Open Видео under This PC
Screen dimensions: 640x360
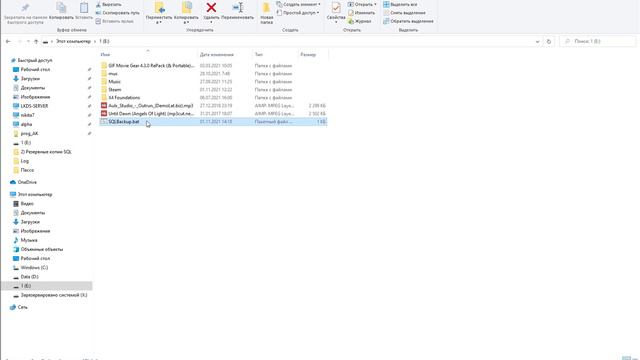click(27, 204)
